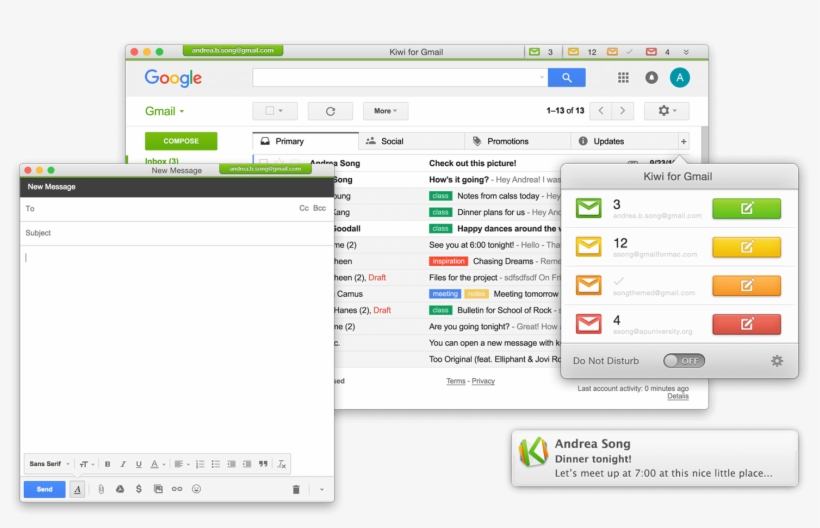820x528 pixels.
Task: Switch to the Promotions tab
Action: [x=518, y=141]
